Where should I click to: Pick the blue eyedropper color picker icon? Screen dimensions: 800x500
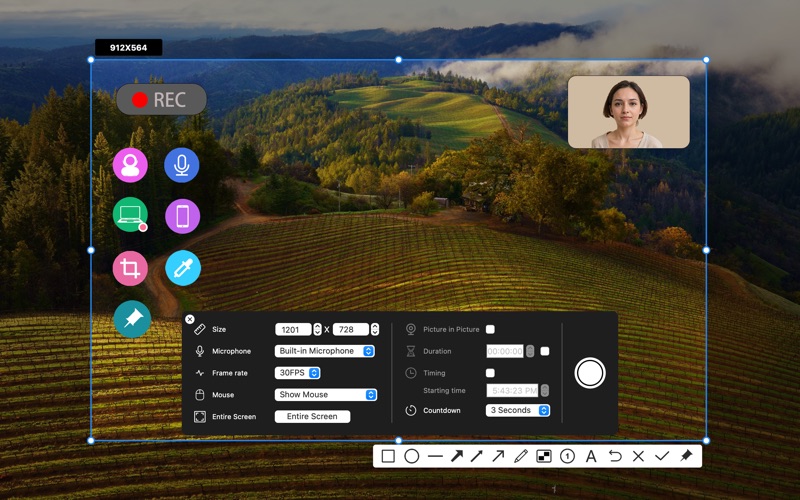tap(183, 268)
